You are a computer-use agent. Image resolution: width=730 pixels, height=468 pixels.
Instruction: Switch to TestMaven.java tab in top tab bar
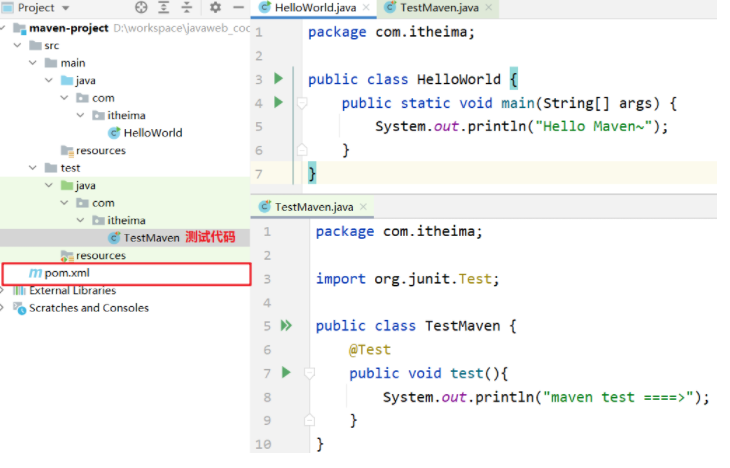pos(439,8)
